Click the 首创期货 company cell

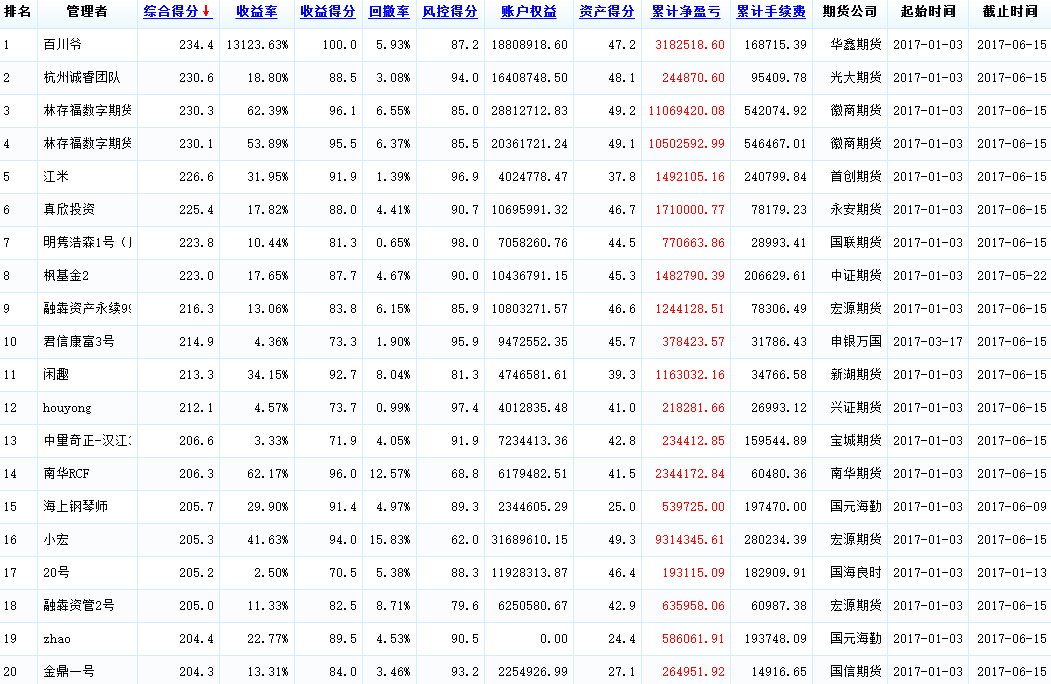pyautogui.click(x=856, y=176)
